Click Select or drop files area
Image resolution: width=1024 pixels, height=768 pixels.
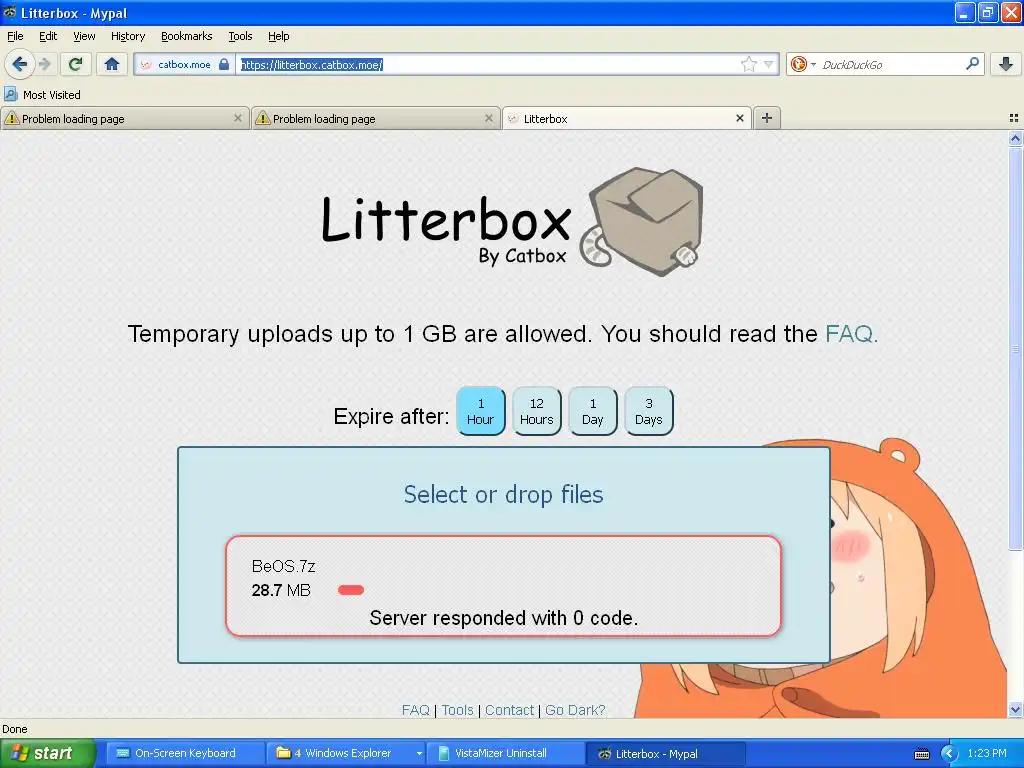(x=504, y=494)
